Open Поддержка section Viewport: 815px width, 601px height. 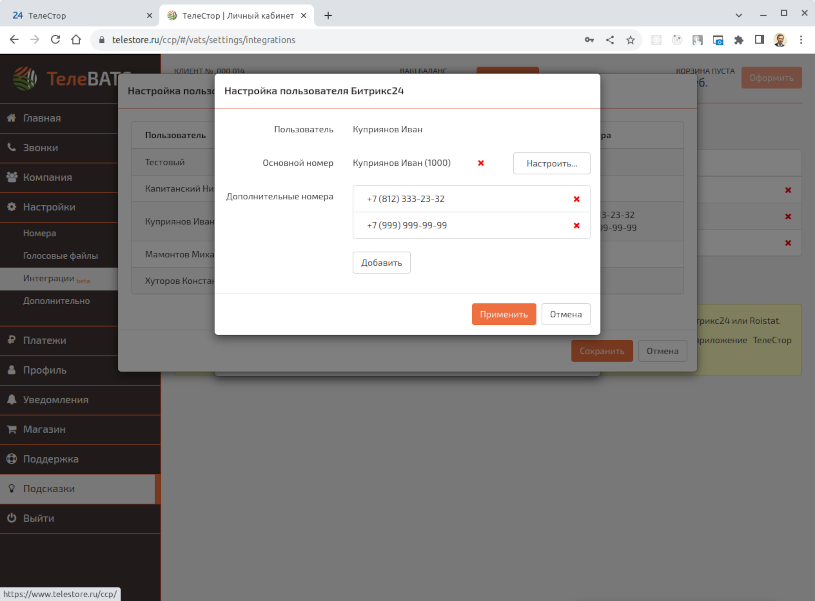click(x=80, y=460)
